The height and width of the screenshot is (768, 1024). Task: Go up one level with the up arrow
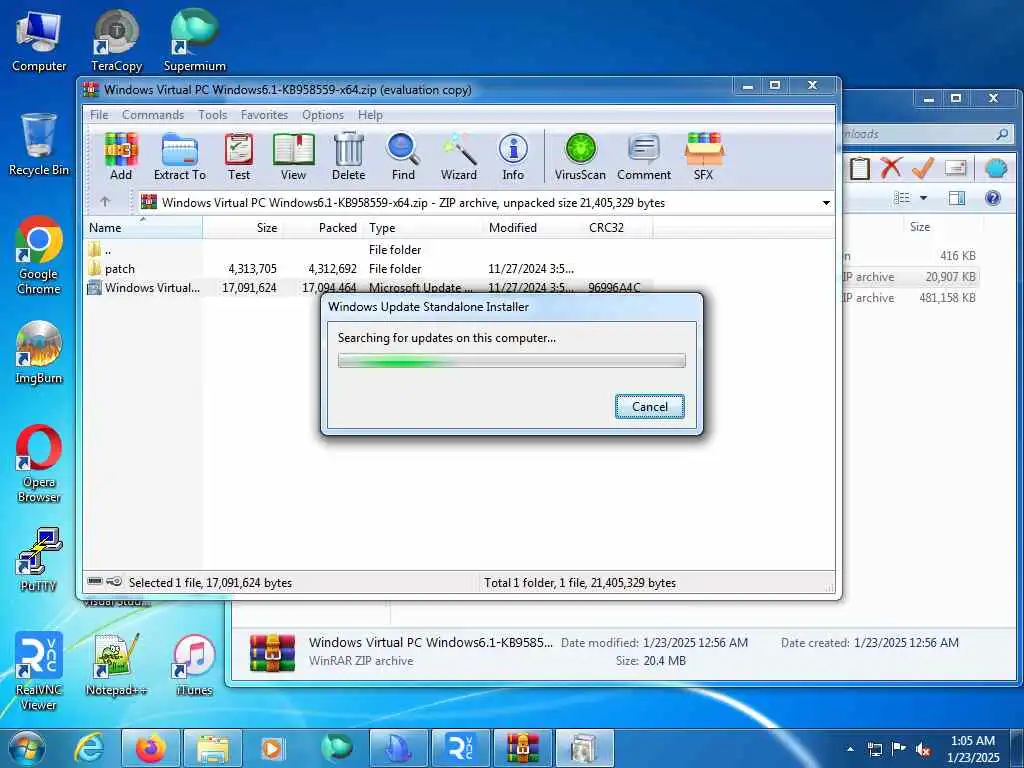pyautogui.click(x=105, y=202)
